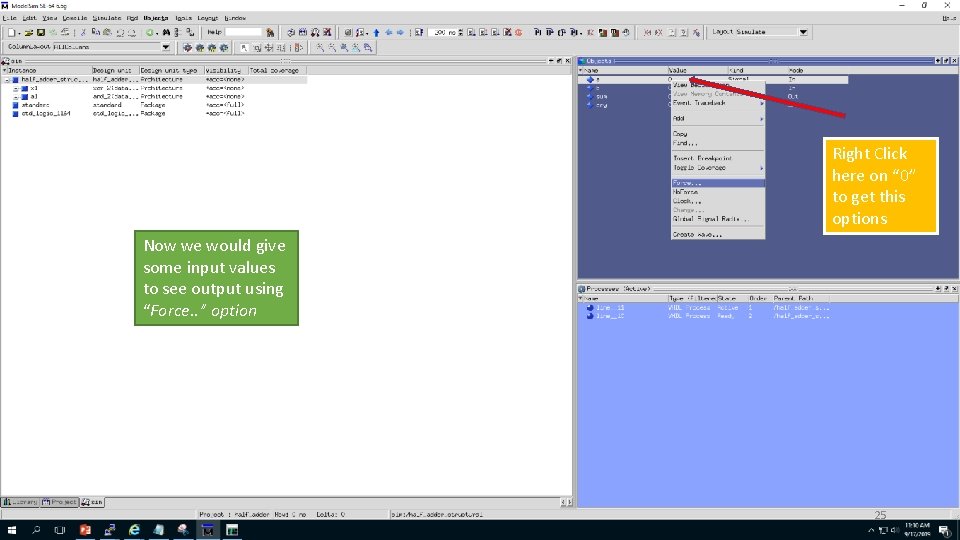Select the standard package row
The width and height of the screenshot is (960, 540).
click(x=36, y=105)
